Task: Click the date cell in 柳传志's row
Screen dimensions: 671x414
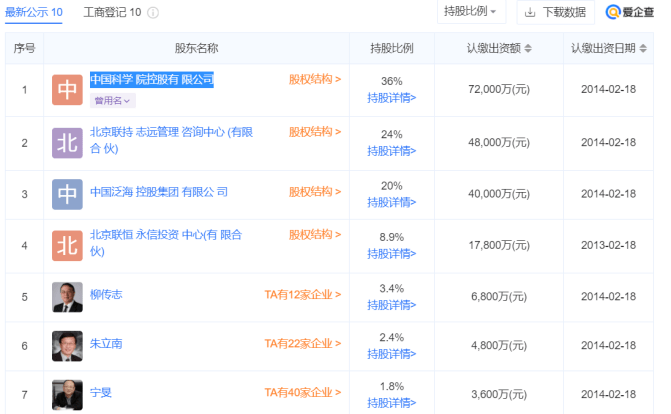Action: click(x=609, y=297)
